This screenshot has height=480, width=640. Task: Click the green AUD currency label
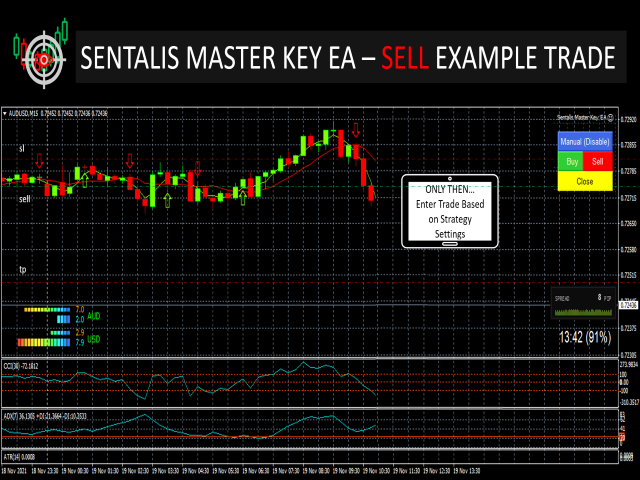(93, 316)
